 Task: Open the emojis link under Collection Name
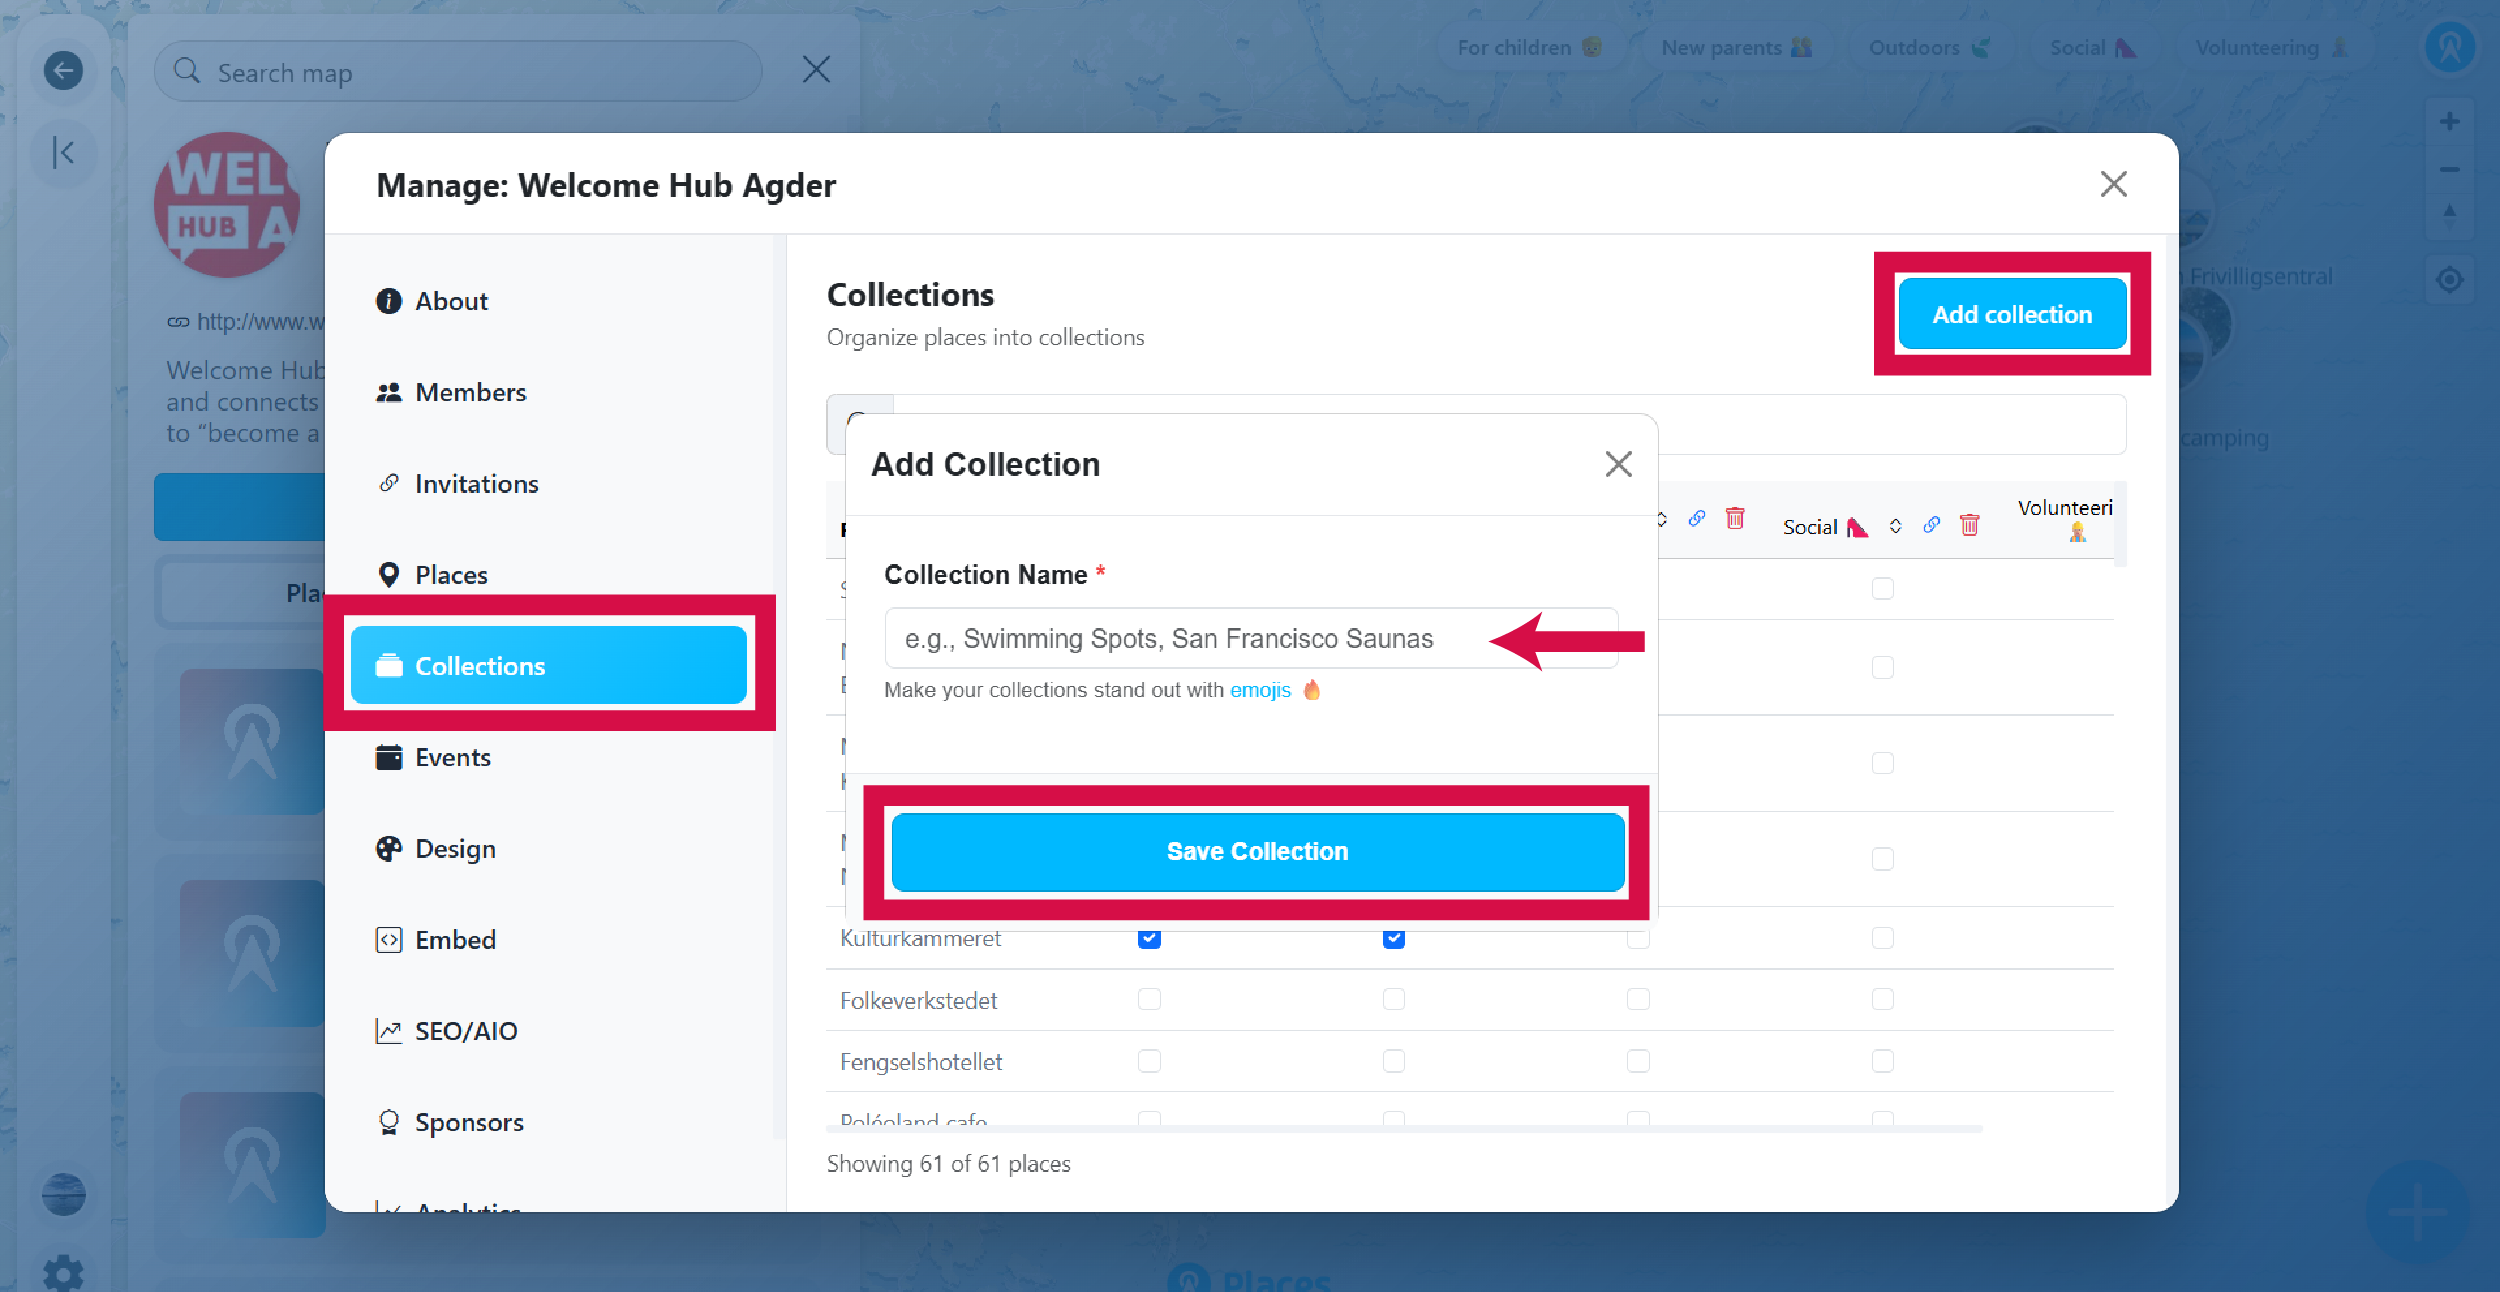click(1260, 690)
